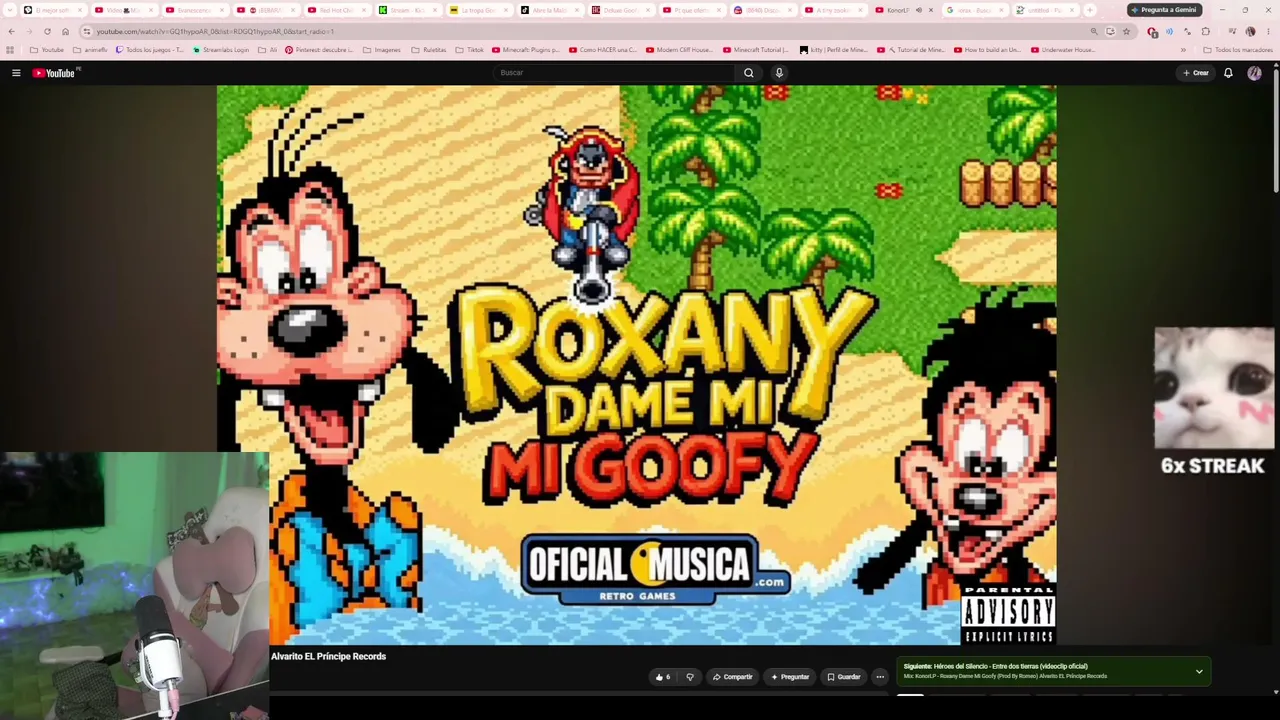Open the zoom magnifier in address bar
The height and width of the screenshot is (720, 1280).
(x=1094, y=32)
